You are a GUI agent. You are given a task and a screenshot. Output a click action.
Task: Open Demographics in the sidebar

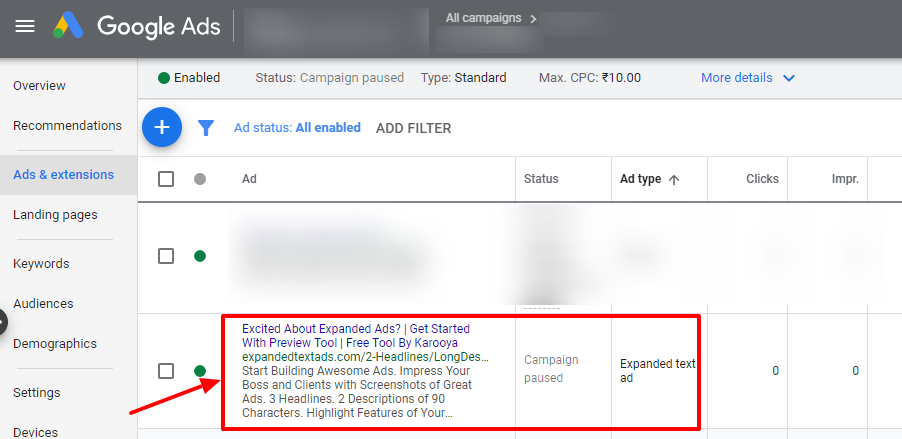(56, 343)
